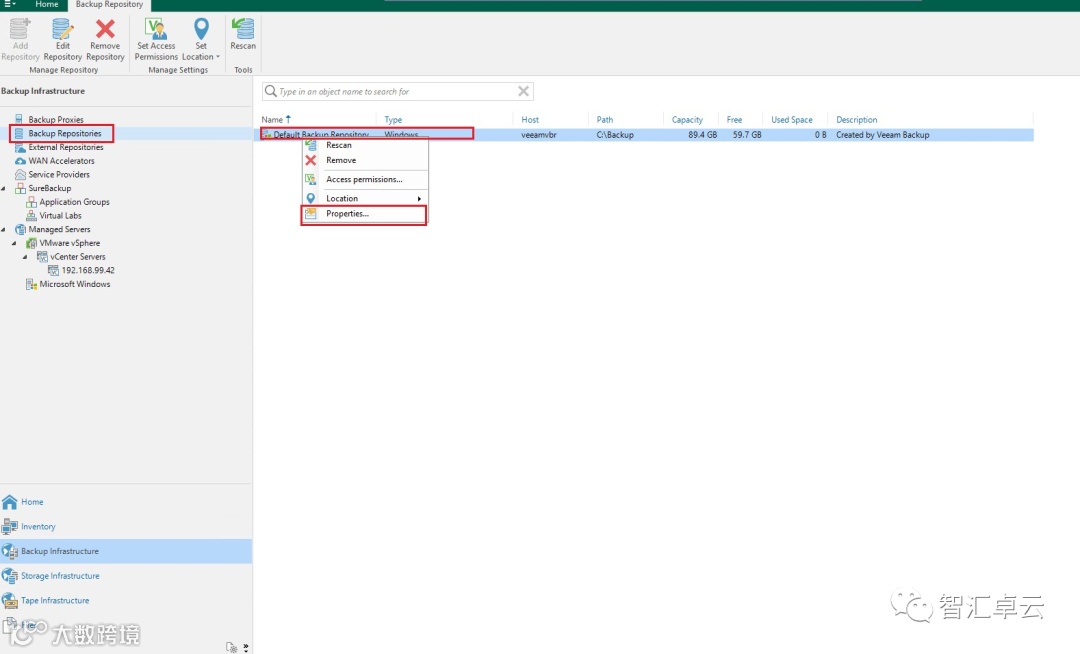
Task: Choose Access permissions from context menu
Action: [364, 180]
